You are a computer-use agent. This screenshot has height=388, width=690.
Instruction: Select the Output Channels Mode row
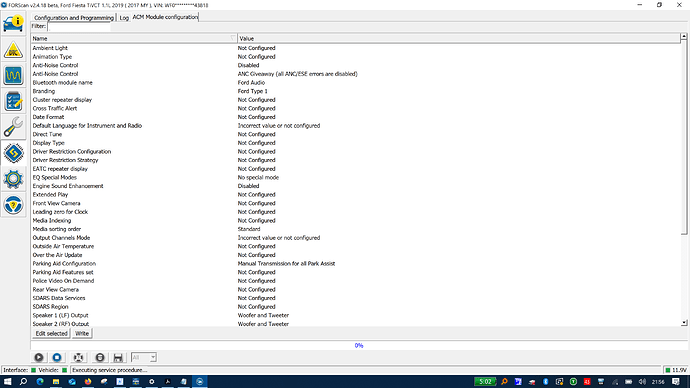(x=356, y=238)
